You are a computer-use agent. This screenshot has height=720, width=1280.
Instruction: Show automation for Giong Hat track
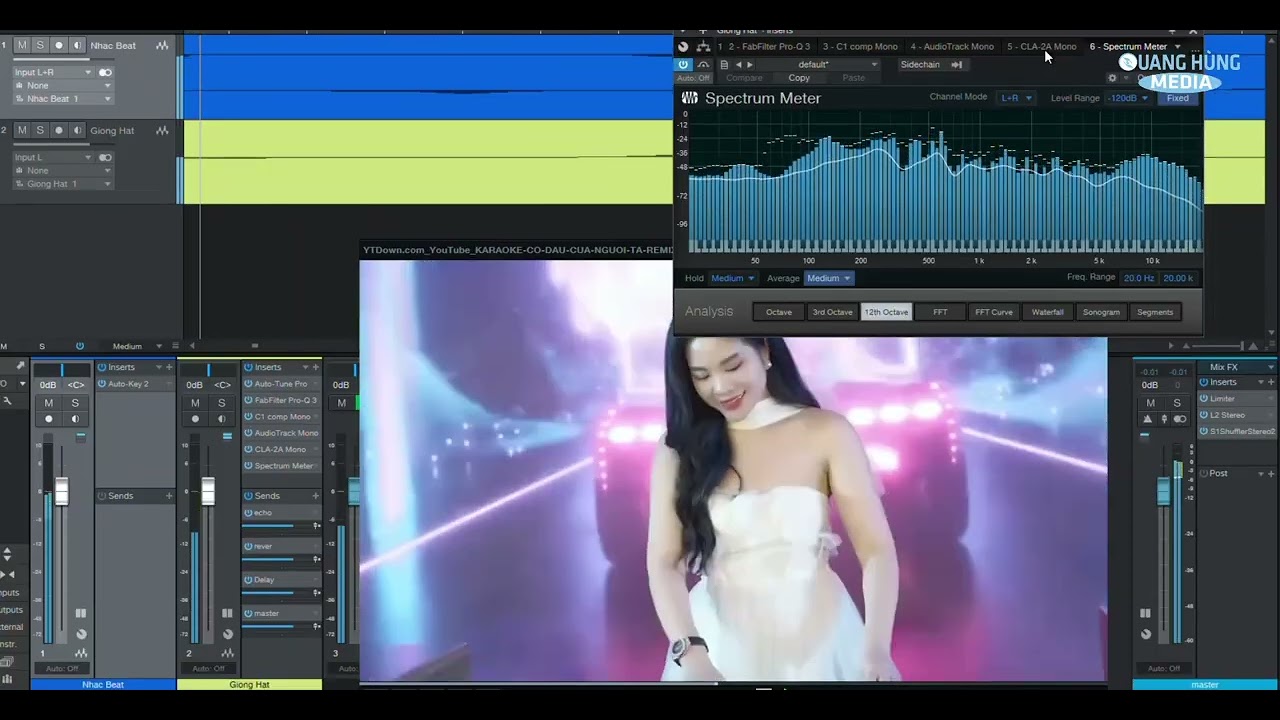coord(162,131)
